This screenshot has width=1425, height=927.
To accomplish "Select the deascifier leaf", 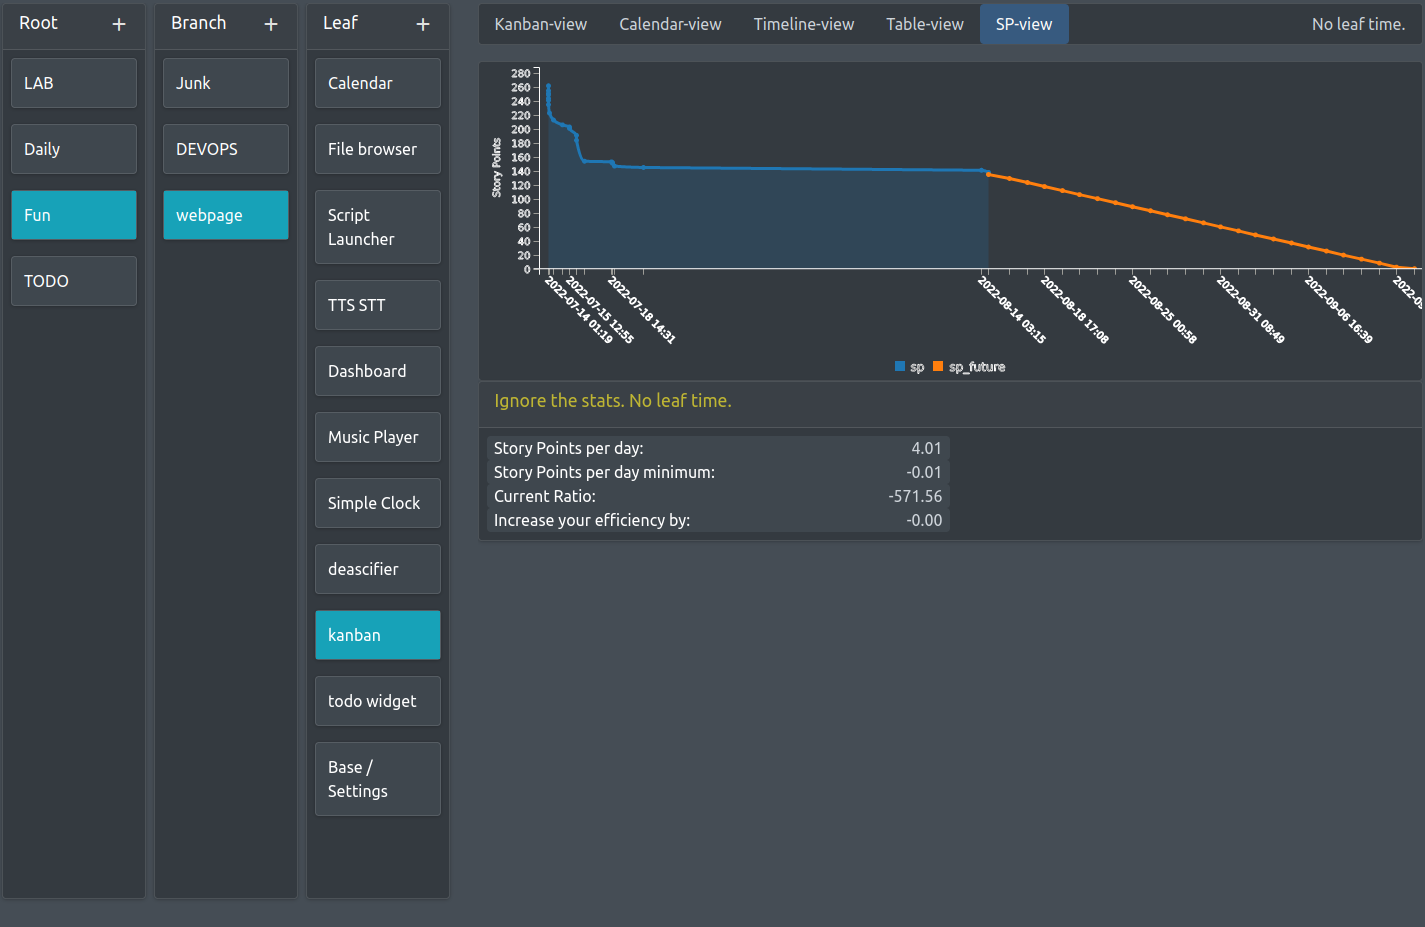I will (x=378, y=569).
